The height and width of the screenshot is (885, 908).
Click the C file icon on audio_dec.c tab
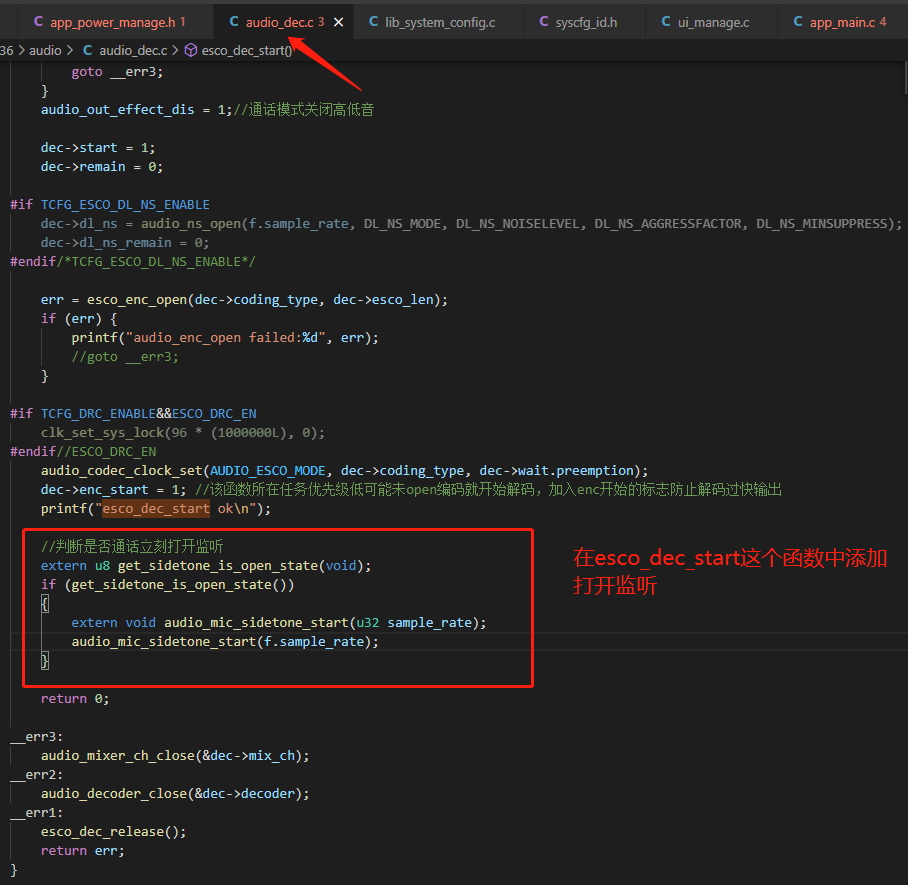pos(234,21)
